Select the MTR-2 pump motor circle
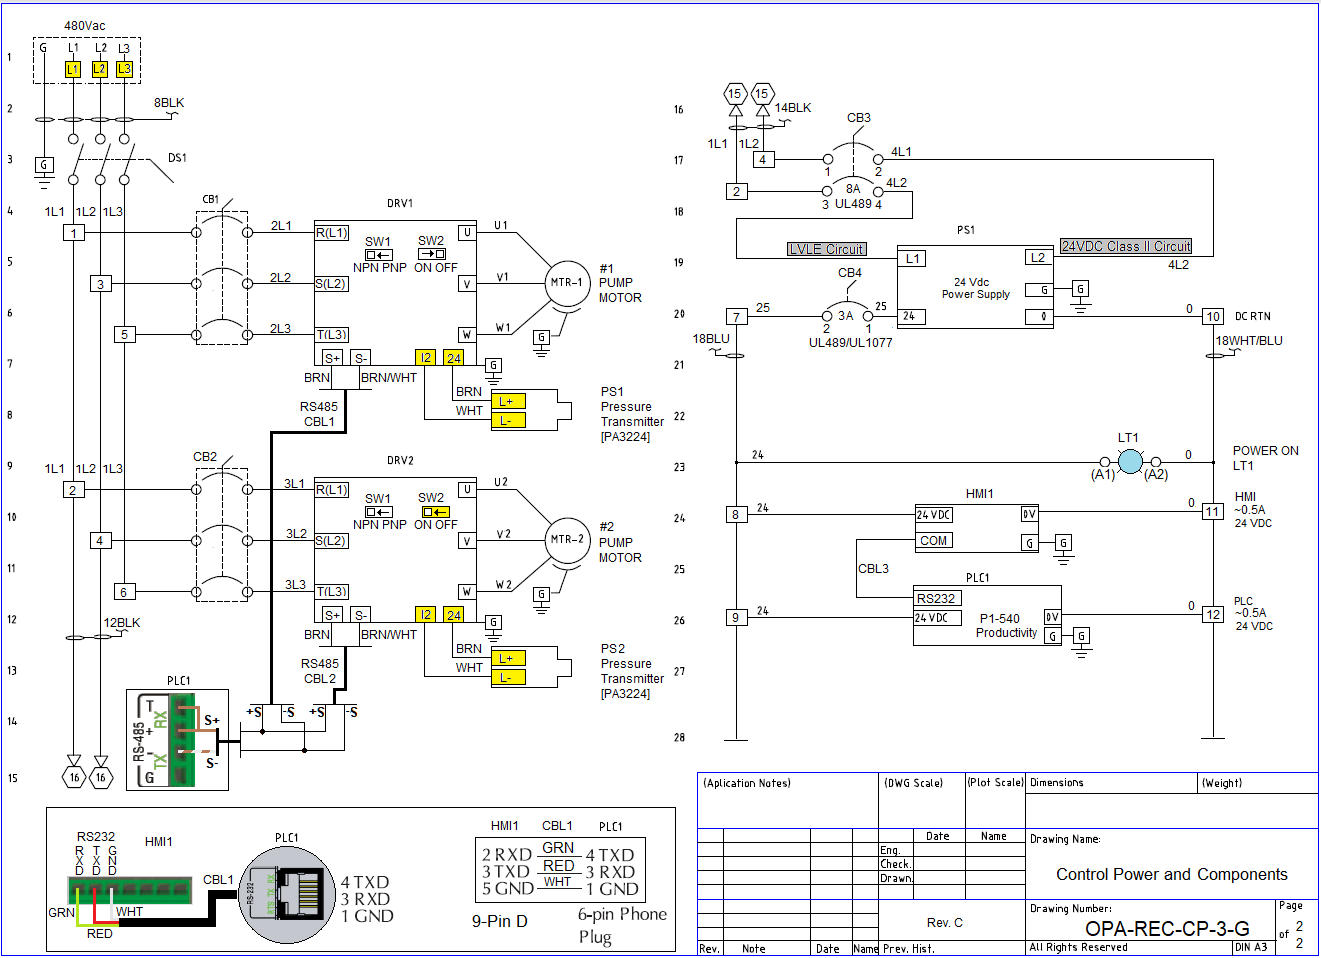 (567, 540)
